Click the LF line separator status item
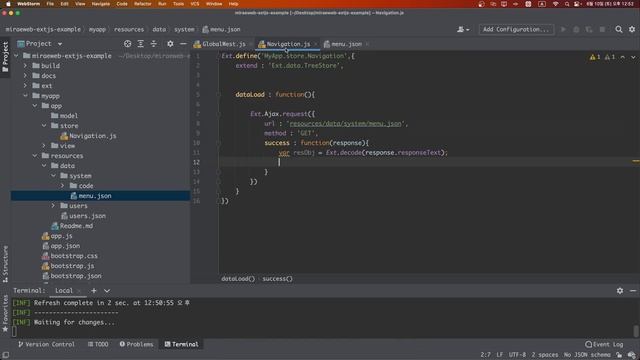The image size is (640, 360). click(500, 355)
